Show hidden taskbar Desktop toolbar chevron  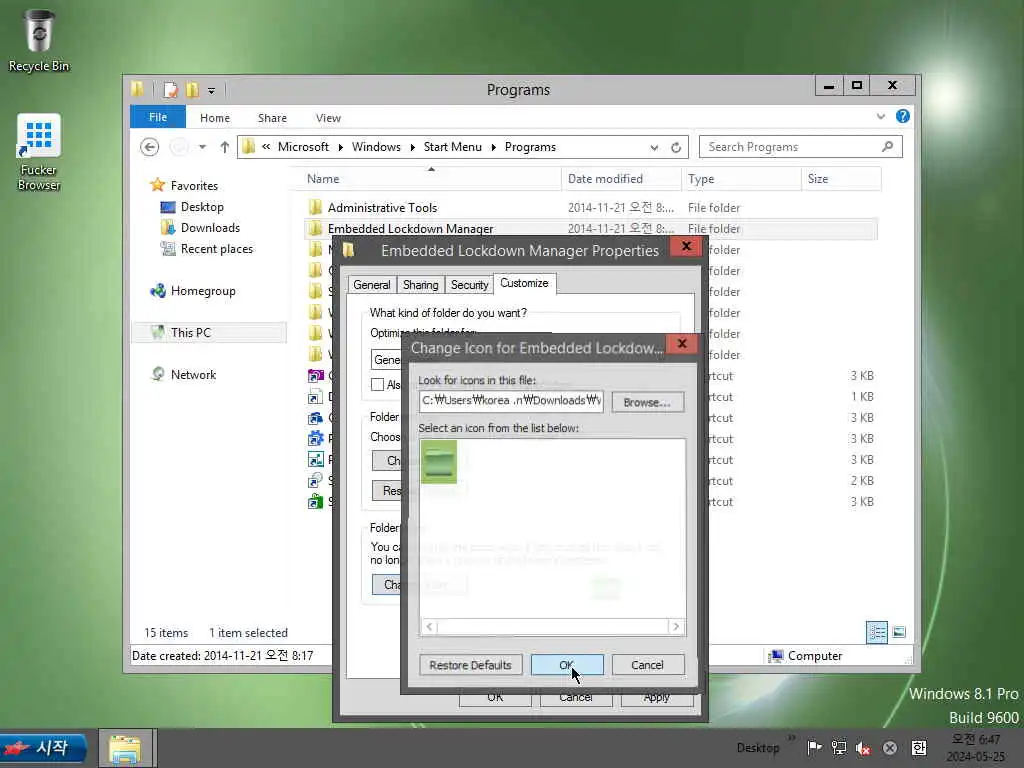click(792, 738)
